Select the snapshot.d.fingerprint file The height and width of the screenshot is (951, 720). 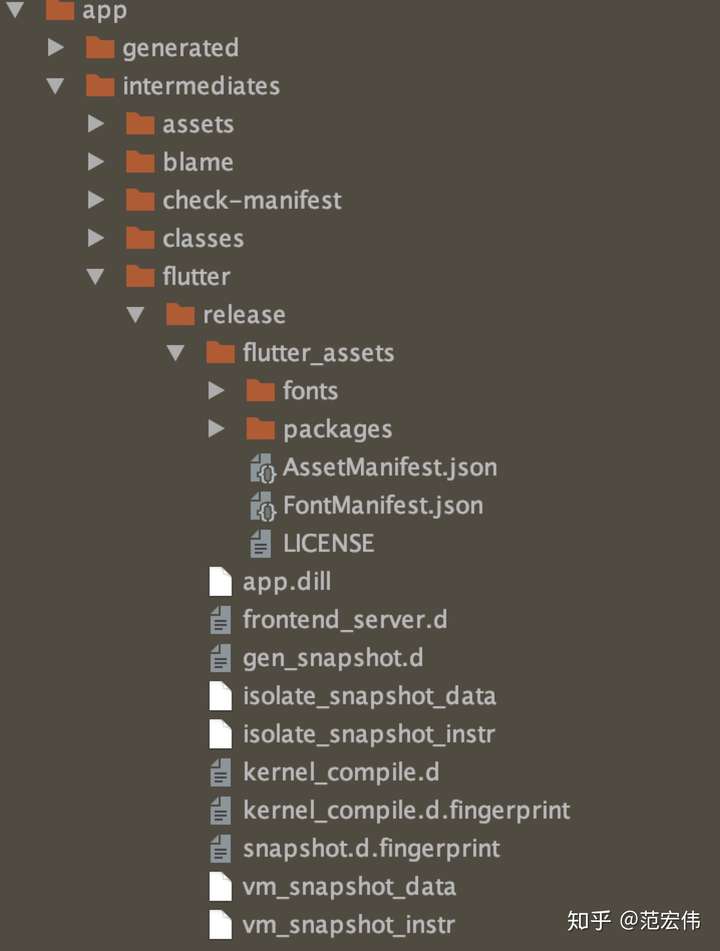(371, 849)
